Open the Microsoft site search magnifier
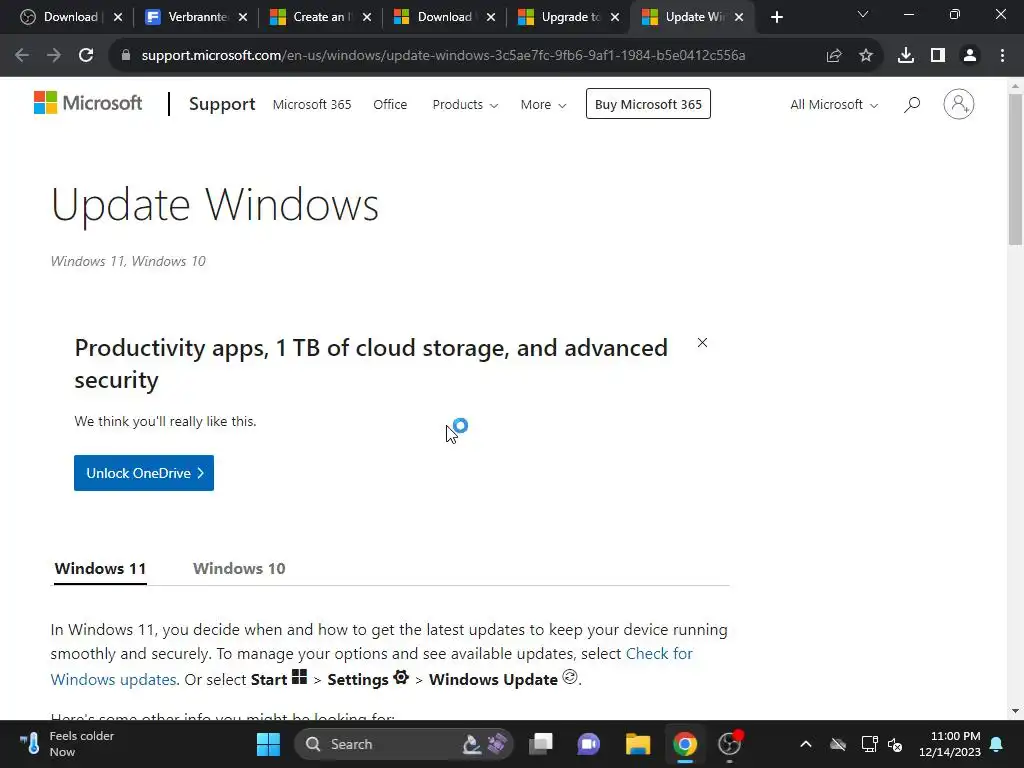Viewport: 1024px width, 768px height. click(912, 104)
